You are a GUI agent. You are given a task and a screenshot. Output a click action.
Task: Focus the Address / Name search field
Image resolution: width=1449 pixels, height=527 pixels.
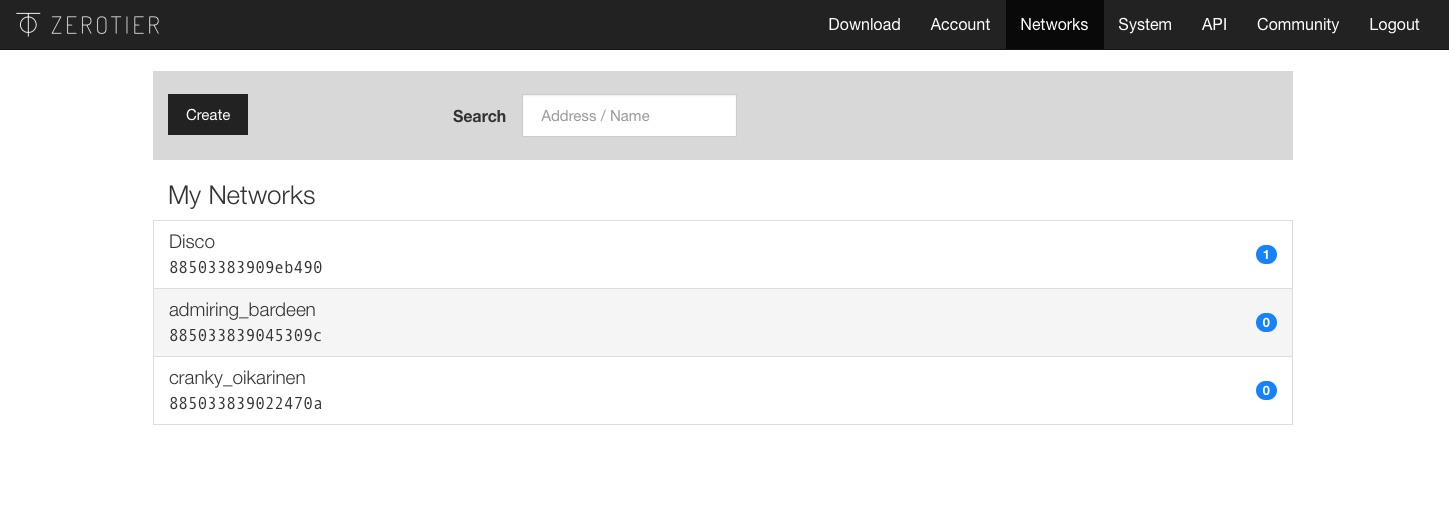tap(629, 116)
